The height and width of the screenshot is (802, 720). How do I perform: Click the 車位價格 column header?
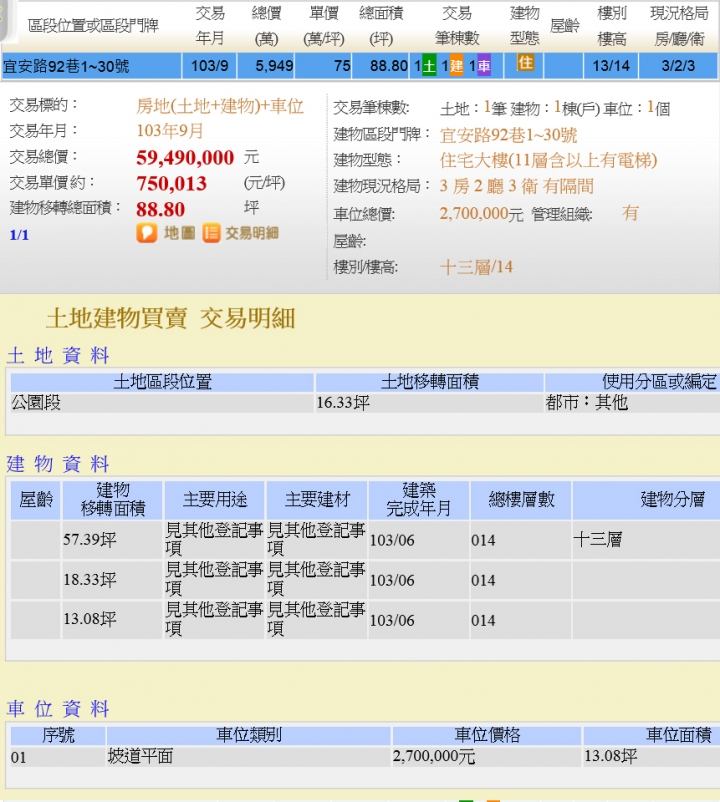point(487,735)
